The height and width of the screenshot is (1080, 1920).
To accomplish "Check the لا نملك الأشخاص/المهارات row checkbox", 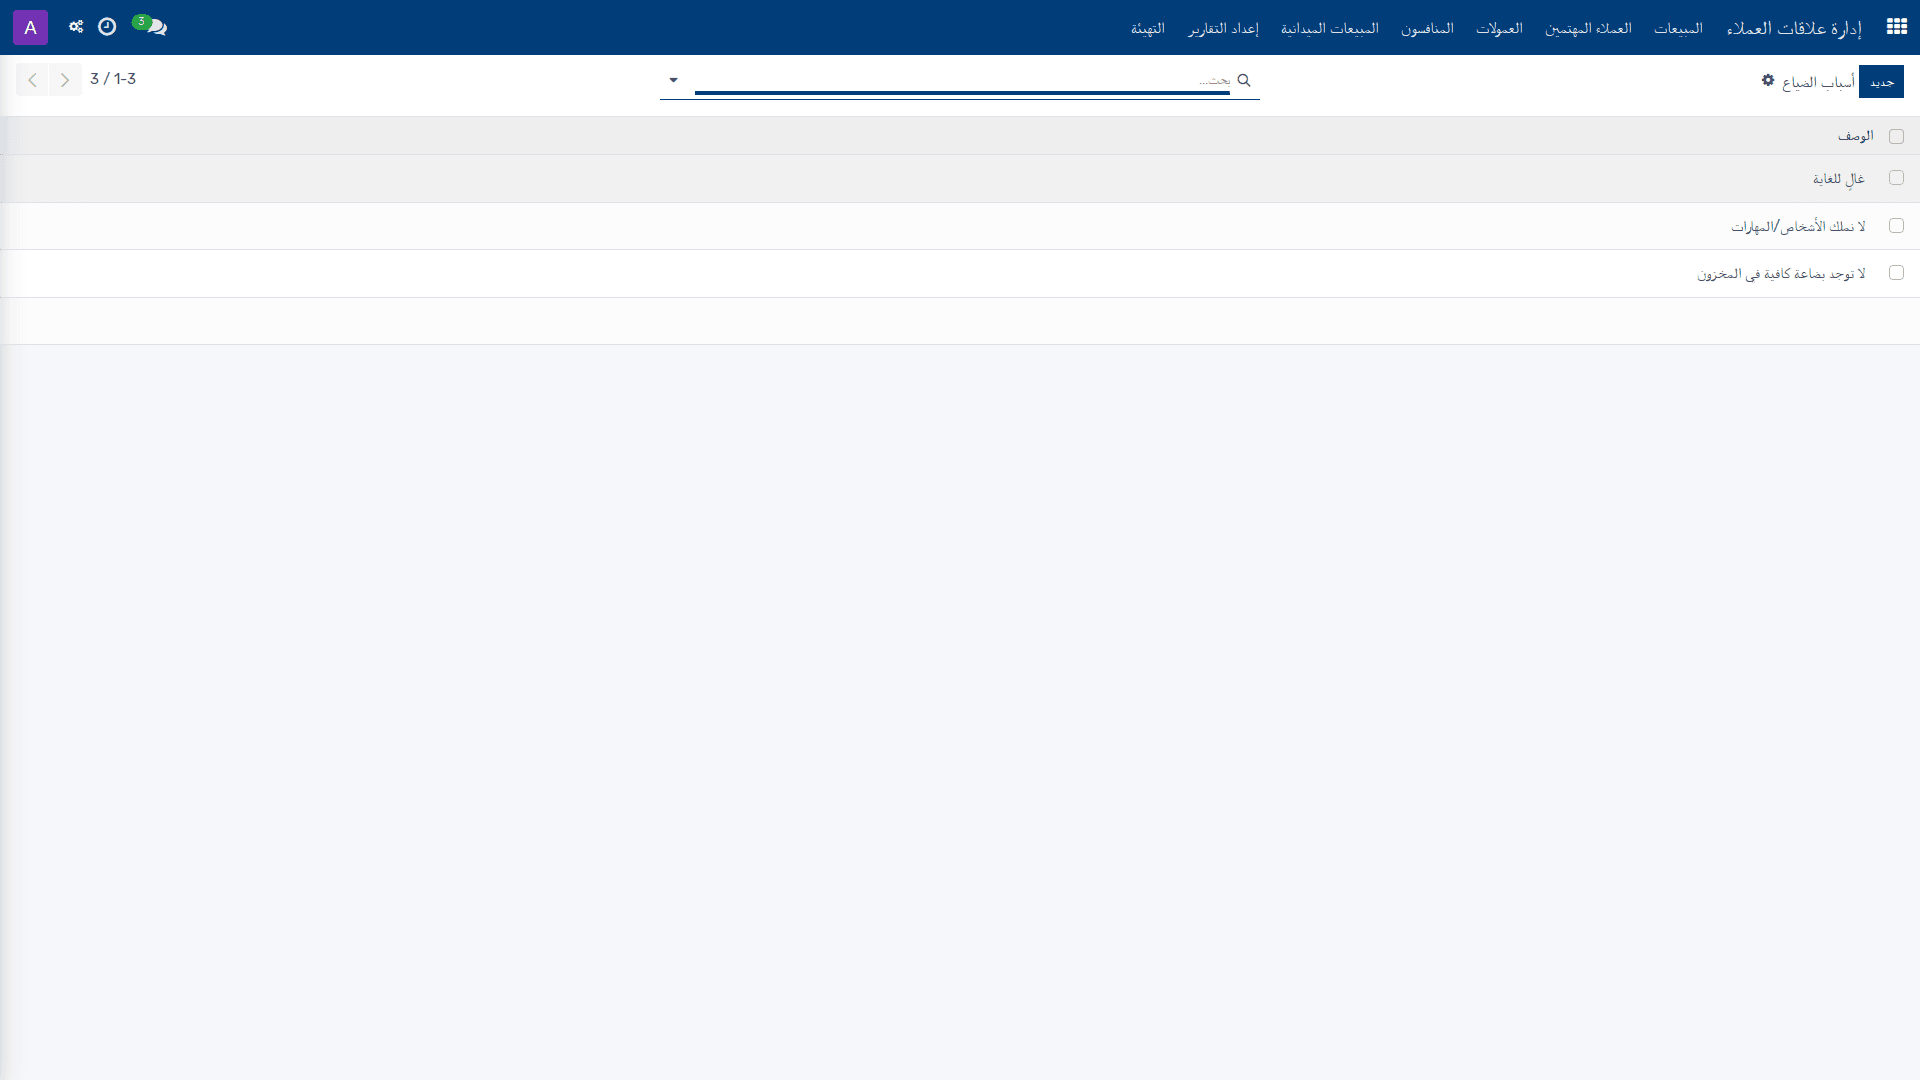I will (1896, 226).
